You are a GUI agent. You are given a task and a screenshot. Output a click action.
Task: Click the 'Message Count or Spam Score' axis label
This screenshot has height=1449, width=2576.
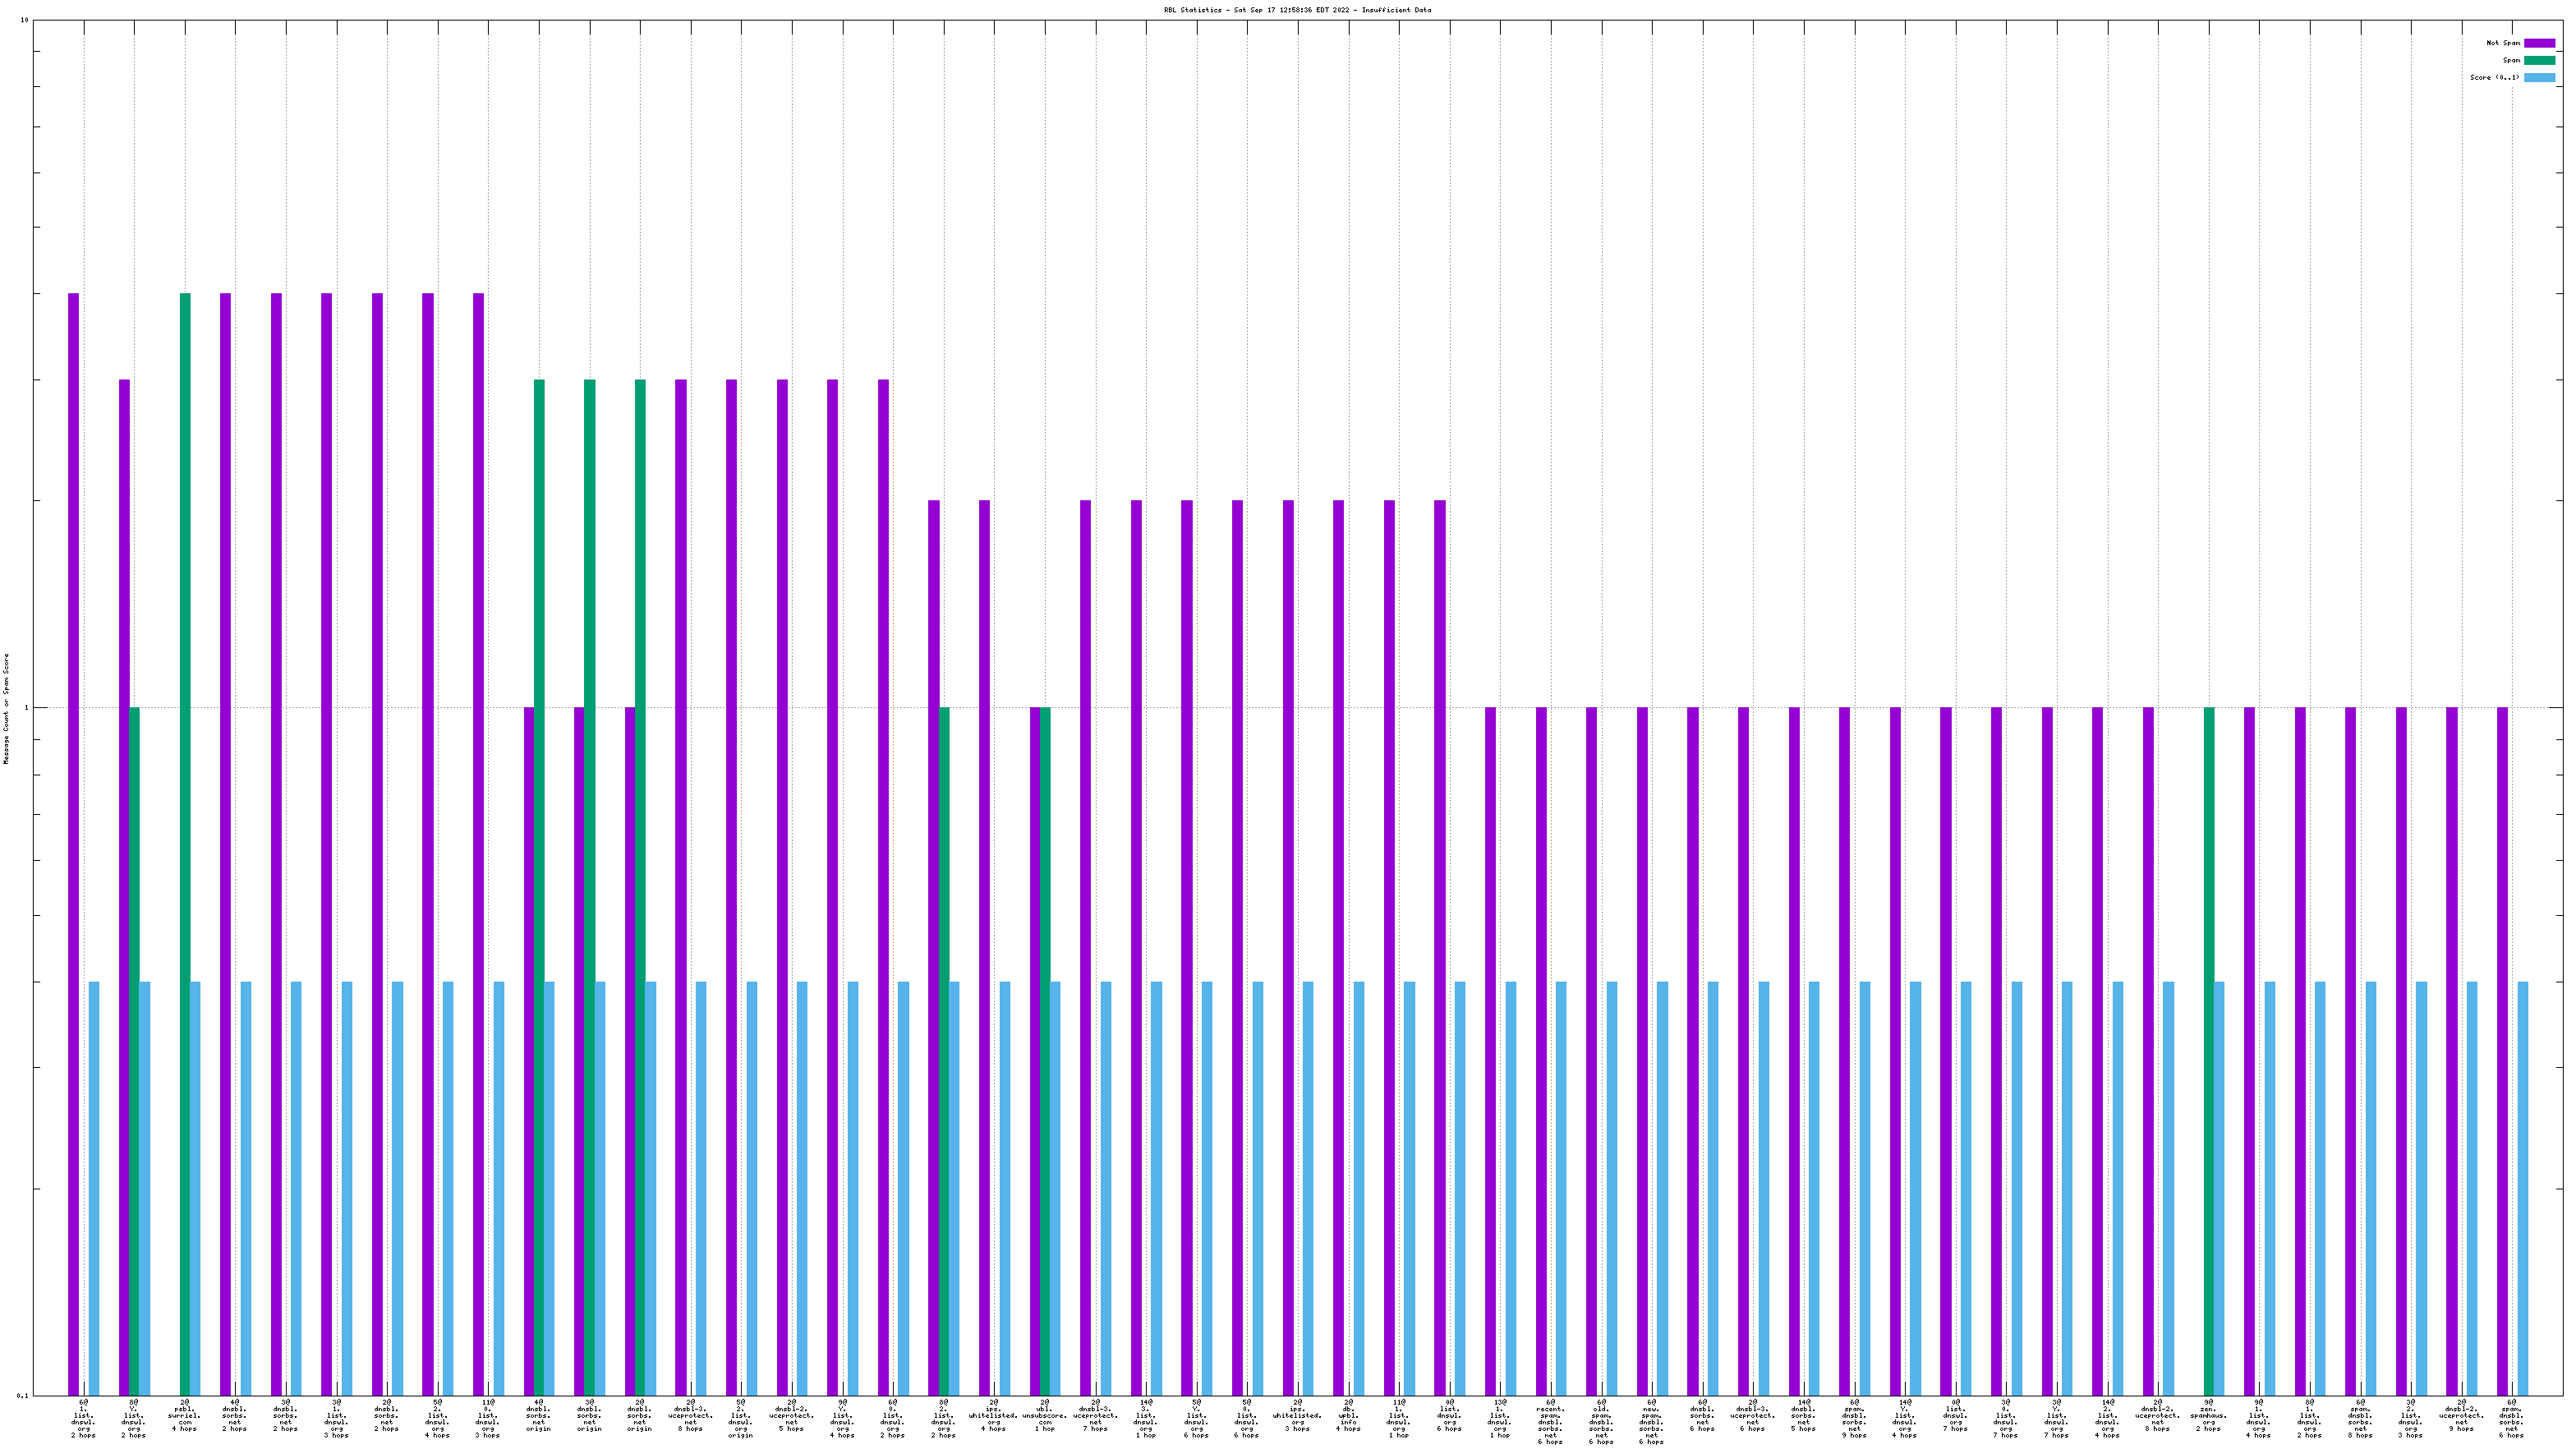point(6,709)
